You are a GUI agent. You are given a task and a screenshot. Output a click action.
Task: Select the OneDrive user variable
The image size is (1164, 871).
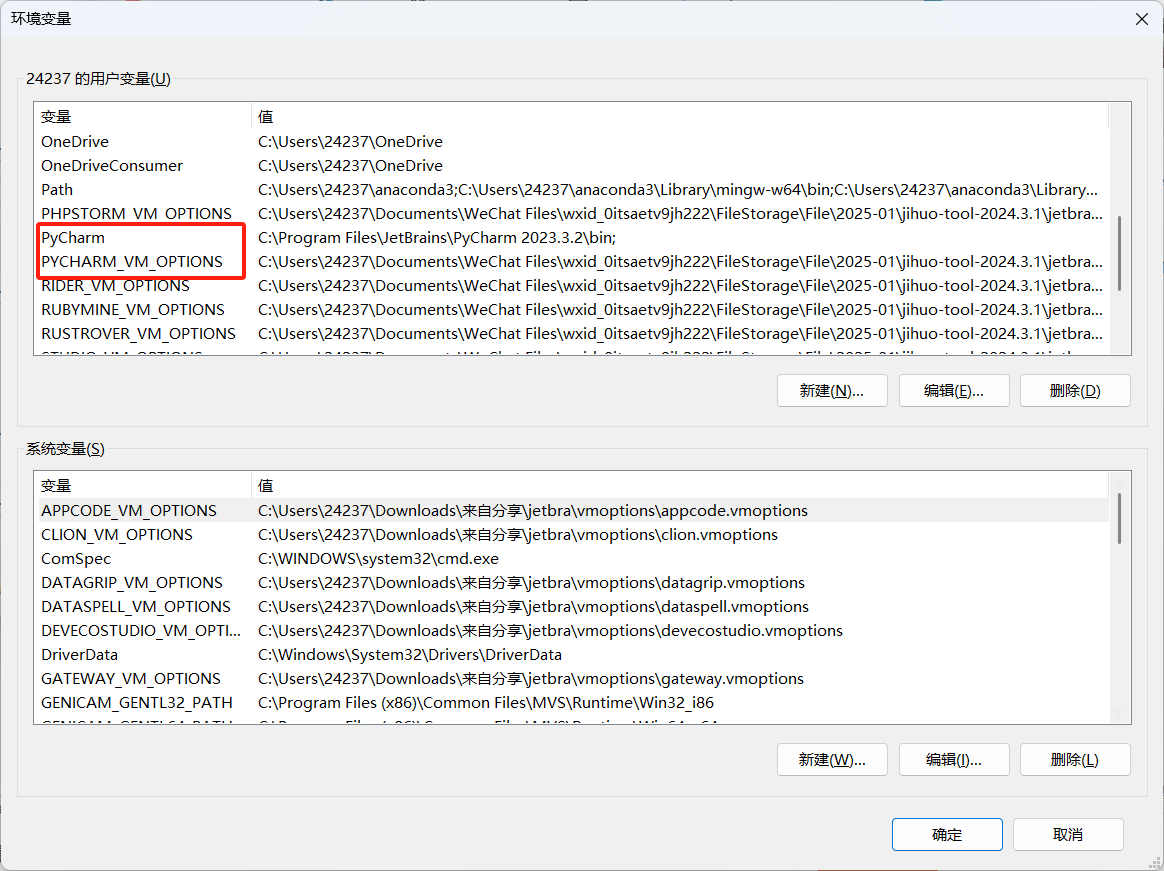75,141
